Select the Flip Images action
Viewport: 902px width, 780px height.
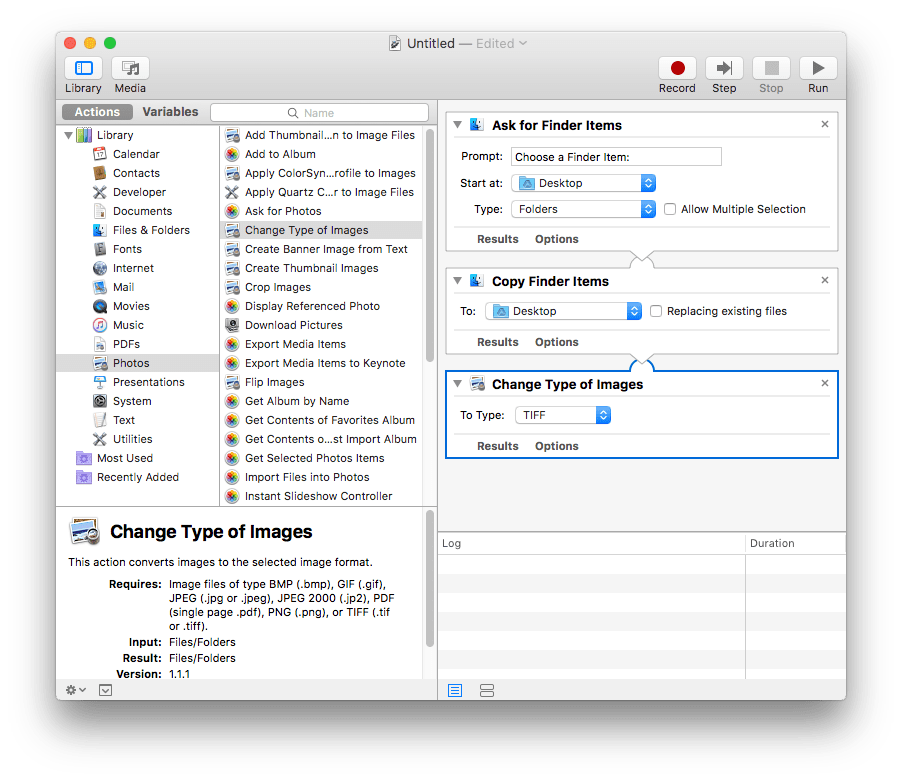pyautogui.click(x=274, y=382)
